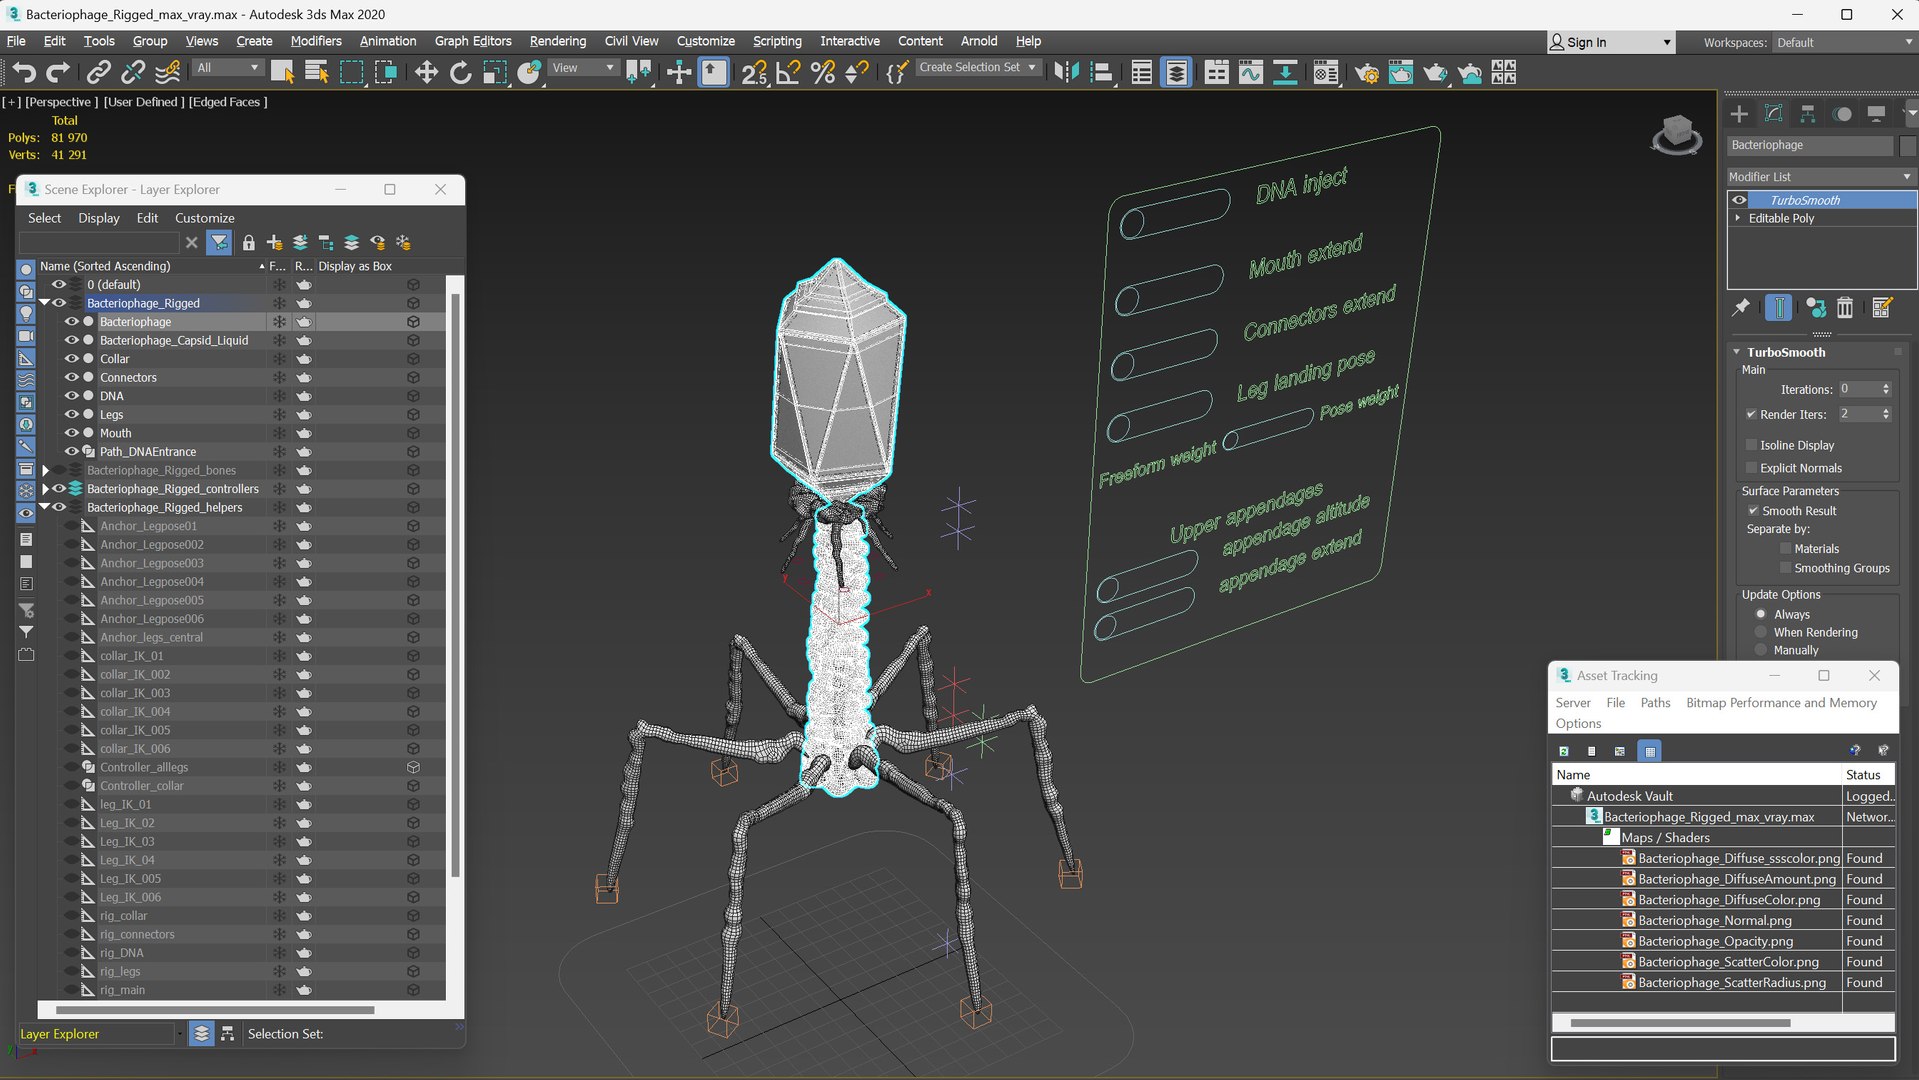Expand Editable Poly sub-object levels
Viewport: 1919px width, 1080px height.
1738,218
